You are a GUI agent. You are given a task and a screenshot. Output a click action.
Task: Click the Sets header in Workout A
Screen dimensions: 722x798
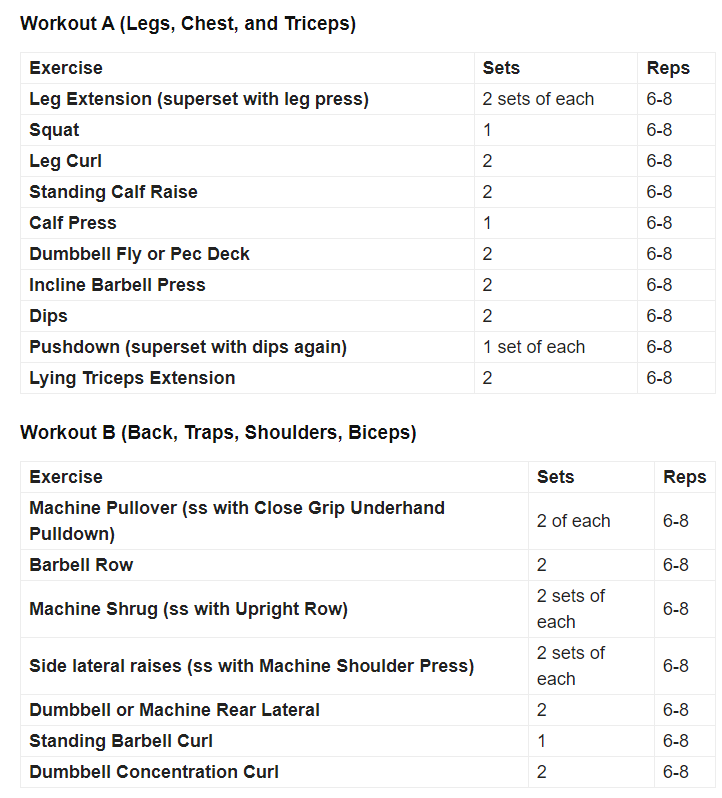(501, 68)
